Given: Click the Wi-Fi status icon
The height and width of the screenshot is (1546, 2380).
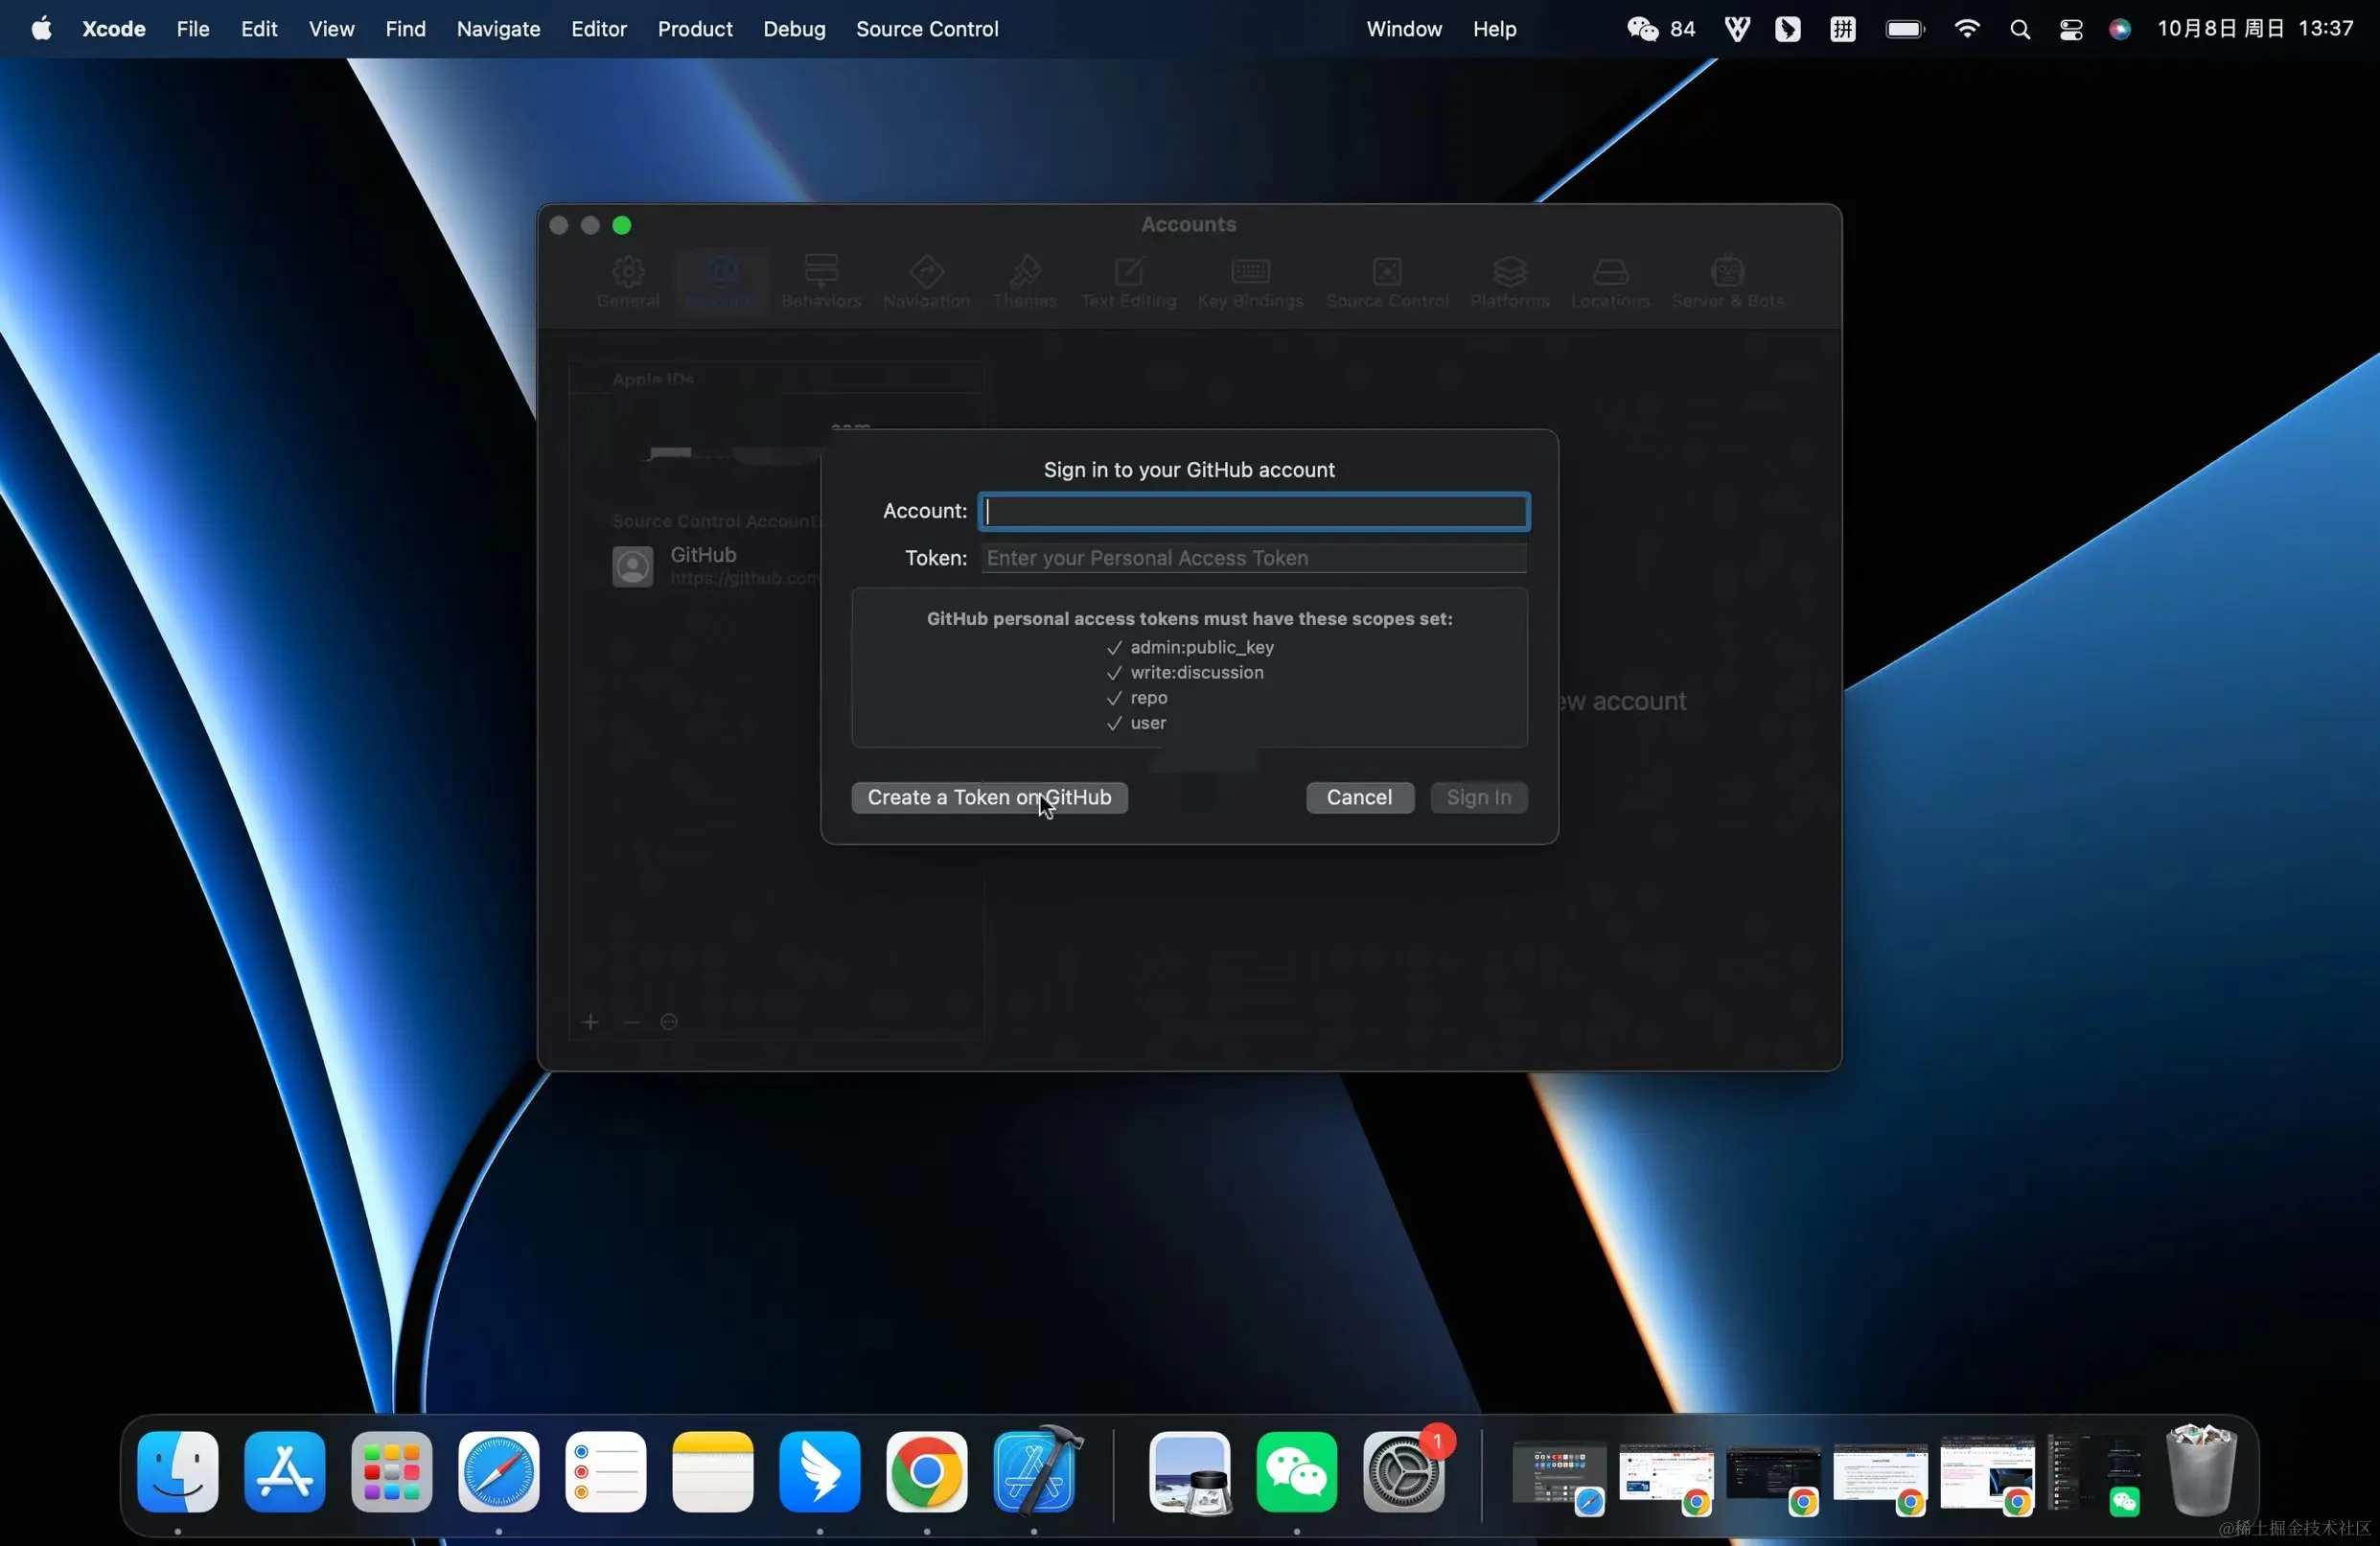Looking at the screenshot, I should tap(1966, 29).
